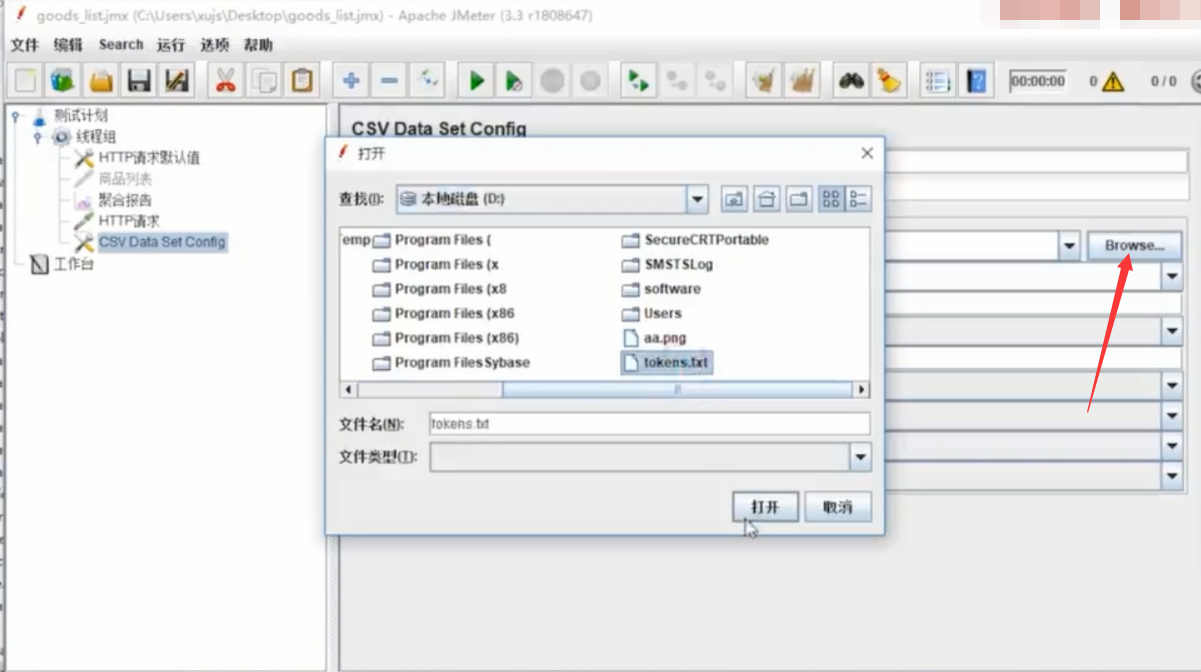
Task: Select the Program FilesSybase folder
Action: pyautogui.click(x=451, y=362)
